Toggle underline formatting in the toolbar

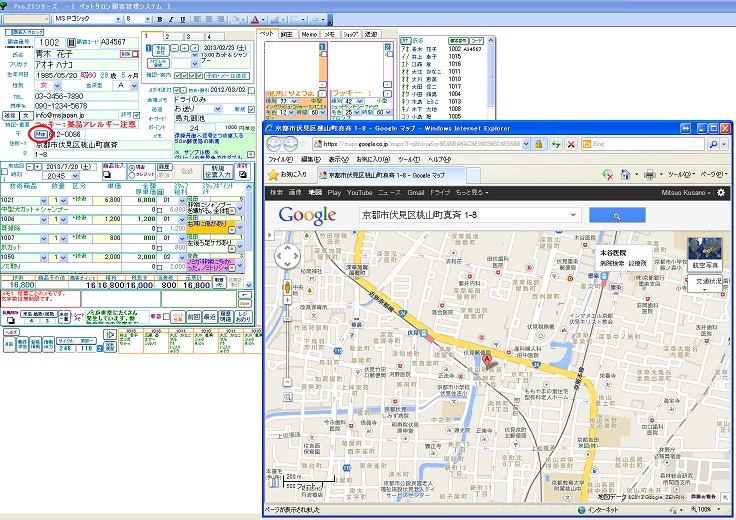(183, 19)
